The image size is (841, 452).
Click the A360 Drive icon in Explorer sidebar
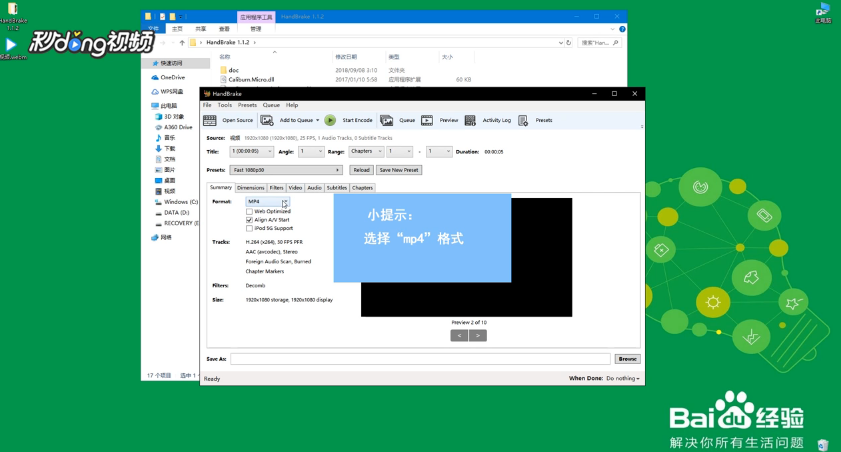pos(159,127)
